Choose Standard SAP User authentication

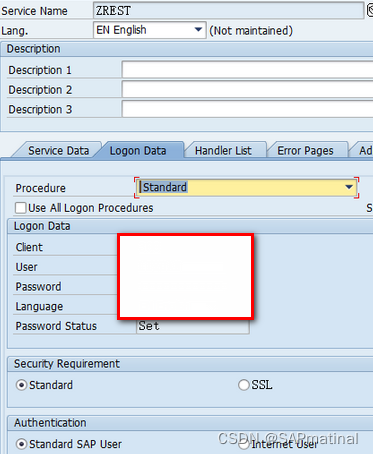(x=21, y=444)
